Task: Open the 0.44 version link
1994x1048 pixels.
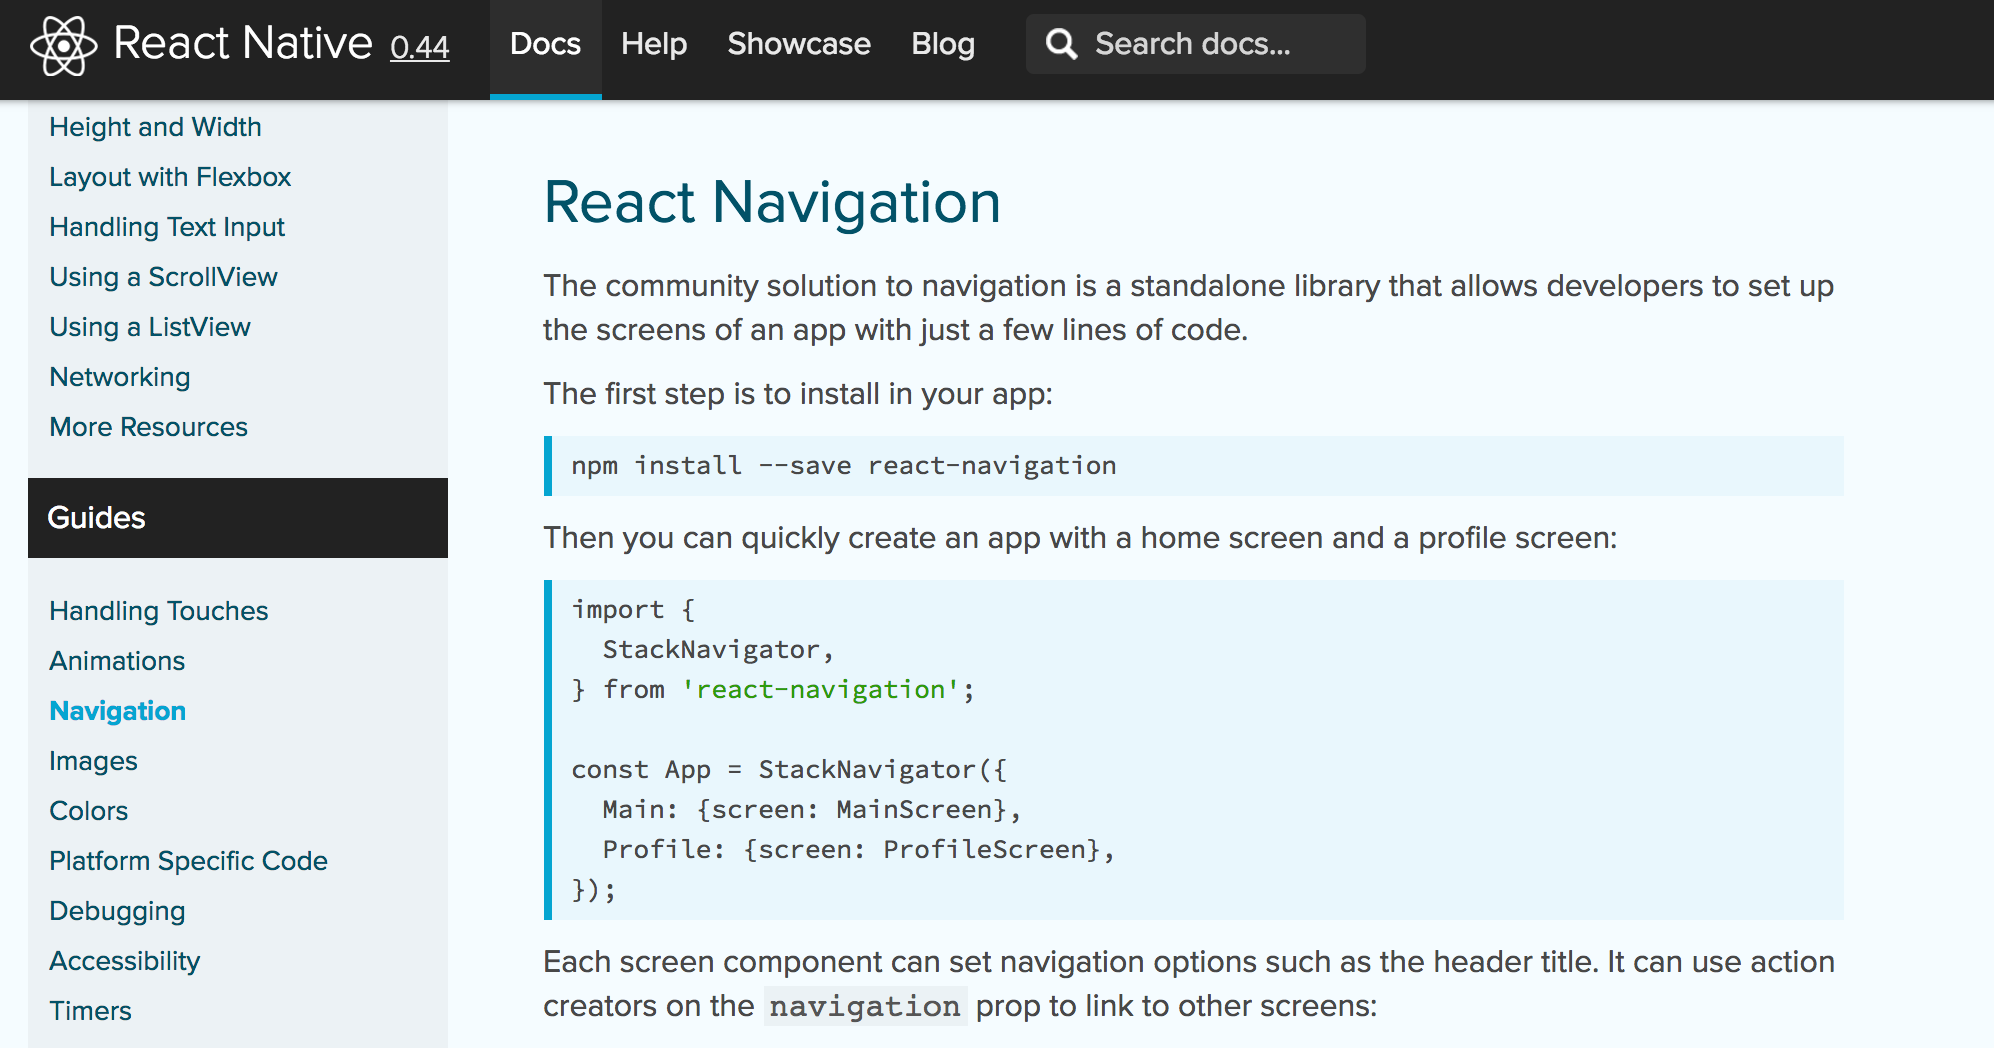Action: [x=420, y=47]
